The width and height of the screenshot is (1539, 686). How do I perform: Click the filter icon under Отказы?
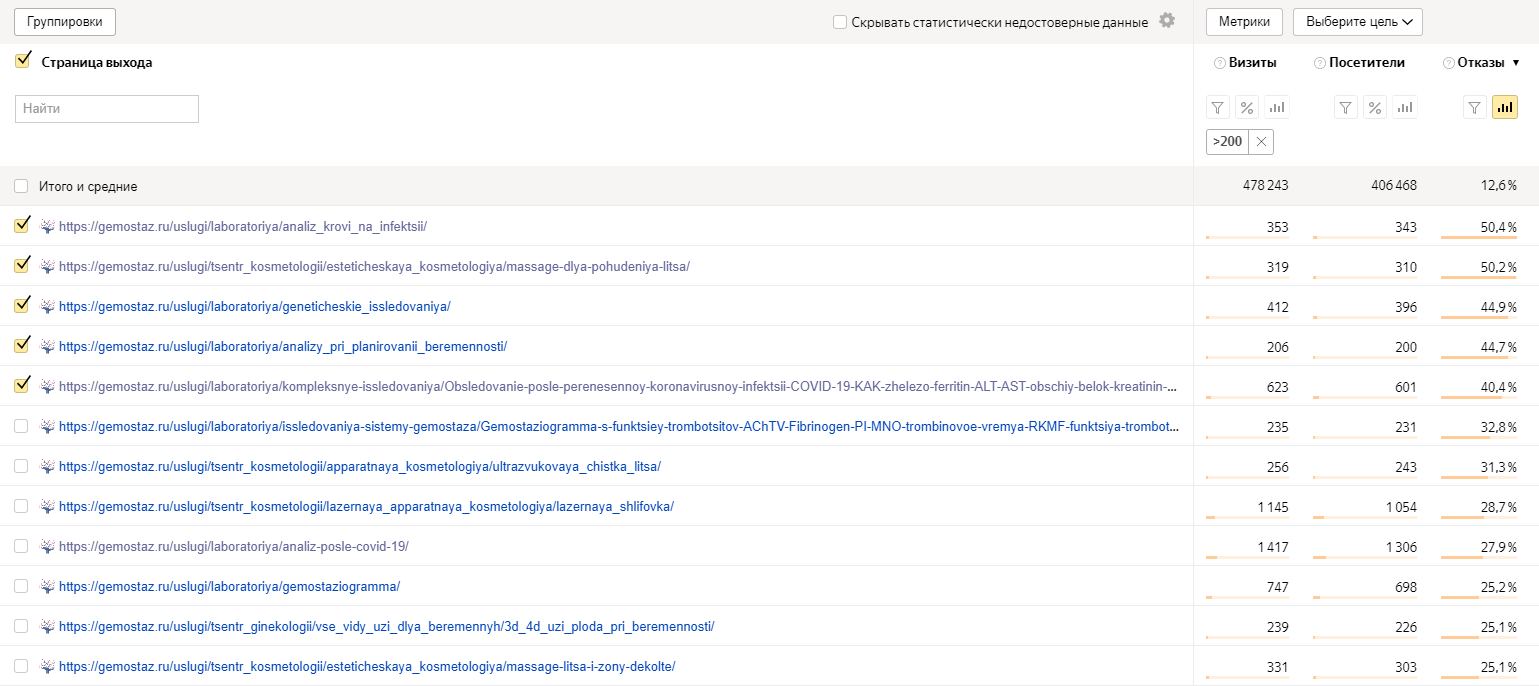[x=1474, y=108]
